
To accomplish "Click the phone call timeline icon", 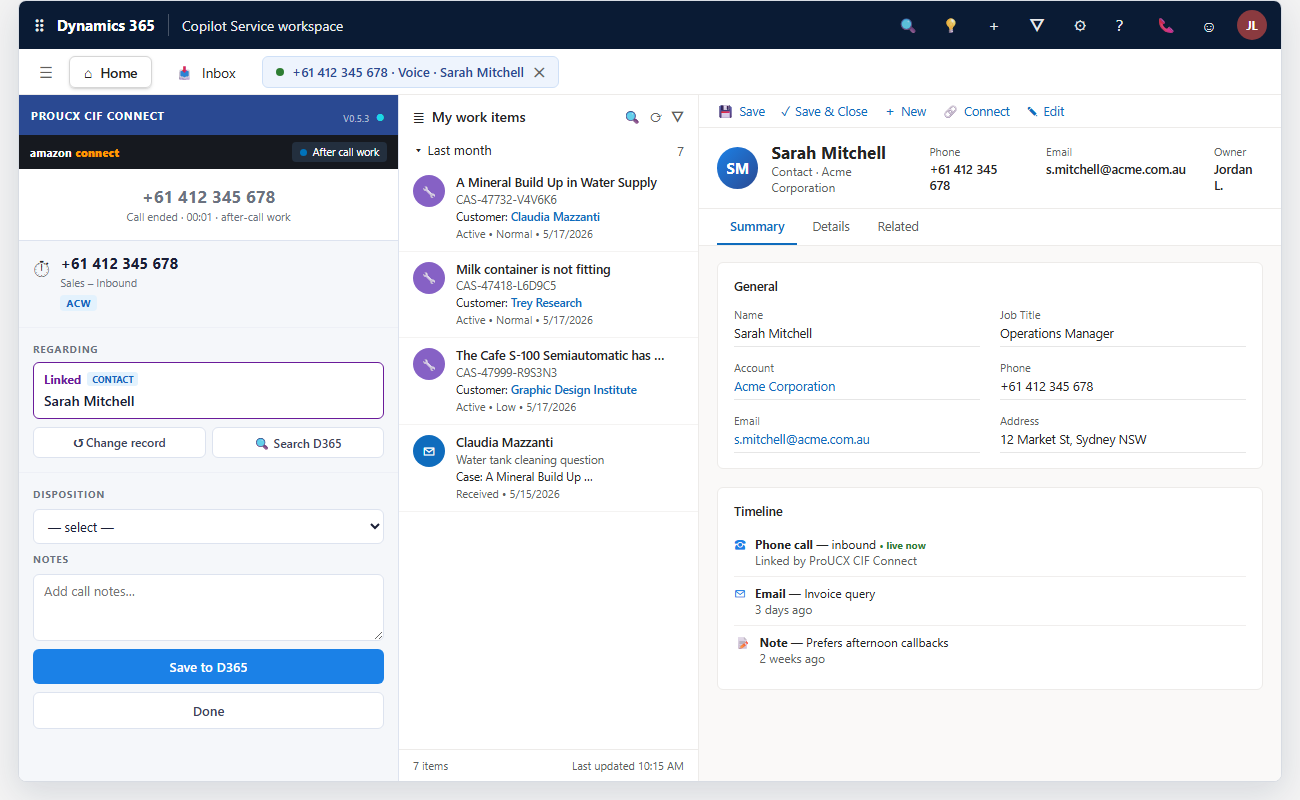I will coord(741,545).
